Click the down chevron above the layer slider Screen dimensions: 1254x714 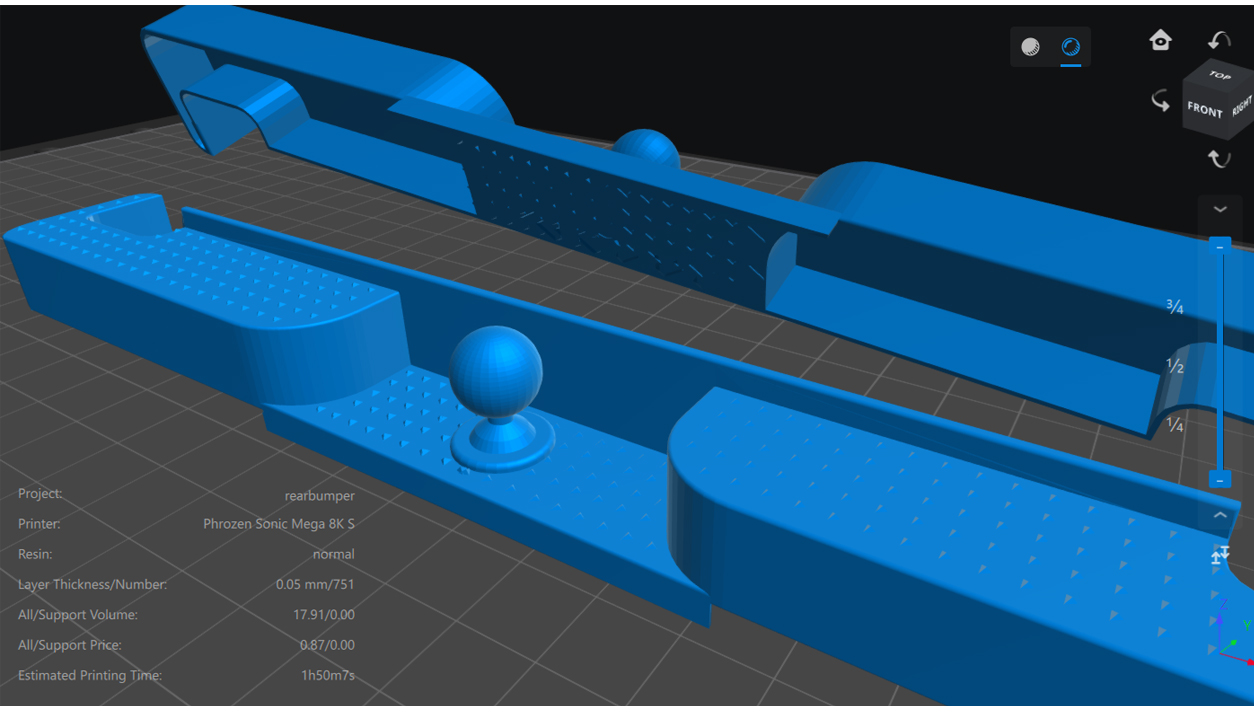[x=1220, y=209]
